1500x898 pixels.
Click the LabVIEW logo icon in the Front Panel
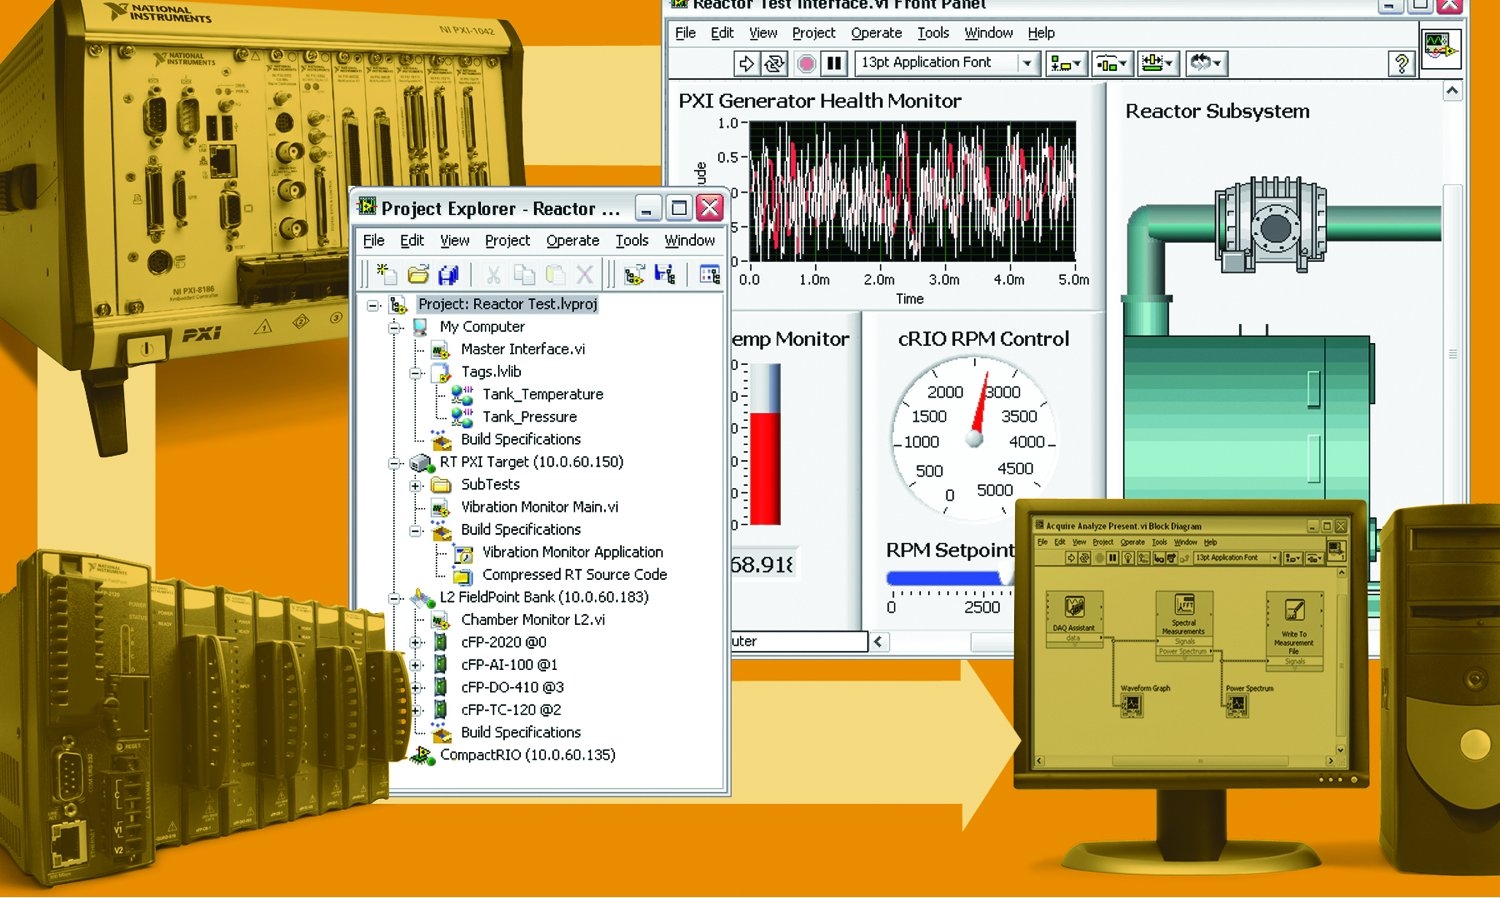[x=1440, y=47]
